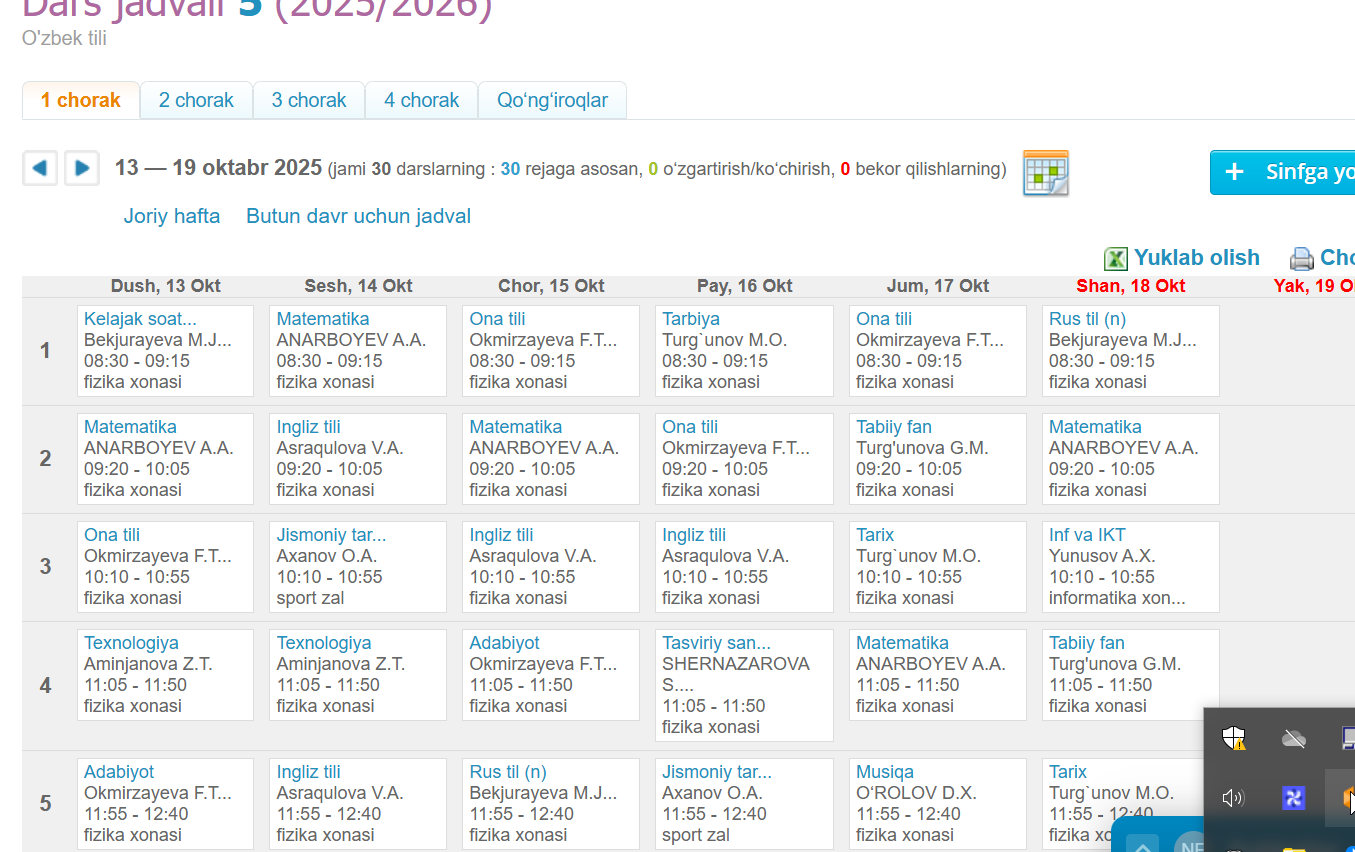Open Ona tili lesson on Monday, third period
This screenshot has width=1355, height=852.
[x=112, y=535]
